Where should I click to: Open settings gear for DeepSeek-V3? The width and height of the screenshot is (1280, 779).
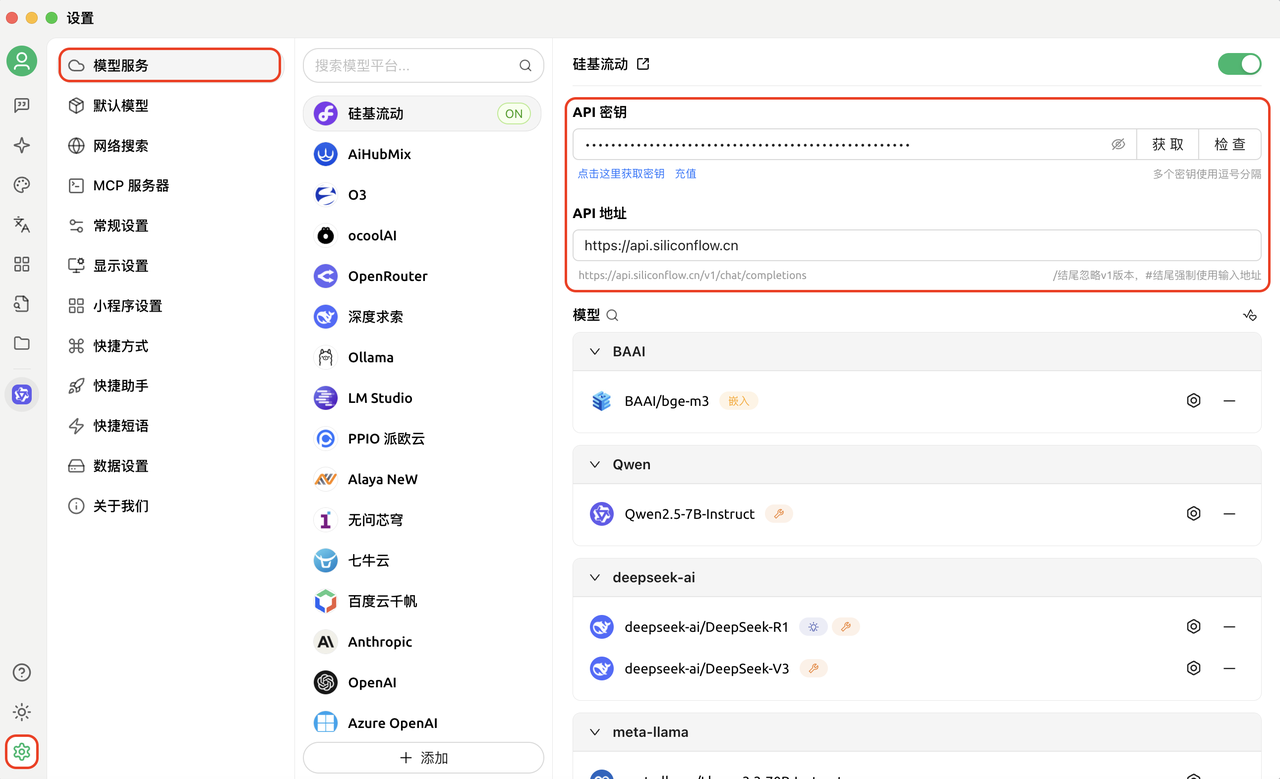point(1193,668)
